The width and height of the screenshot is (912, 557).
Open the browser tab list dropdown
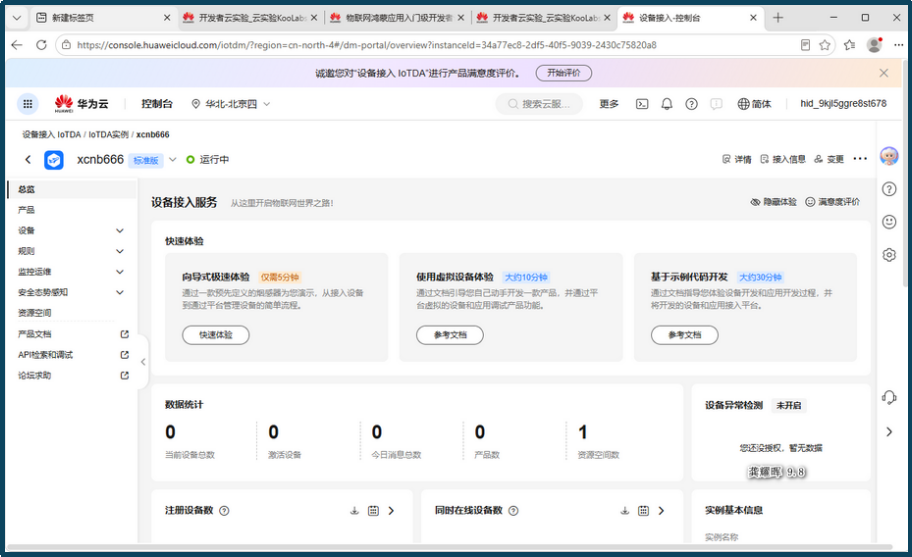pos(17,18)
